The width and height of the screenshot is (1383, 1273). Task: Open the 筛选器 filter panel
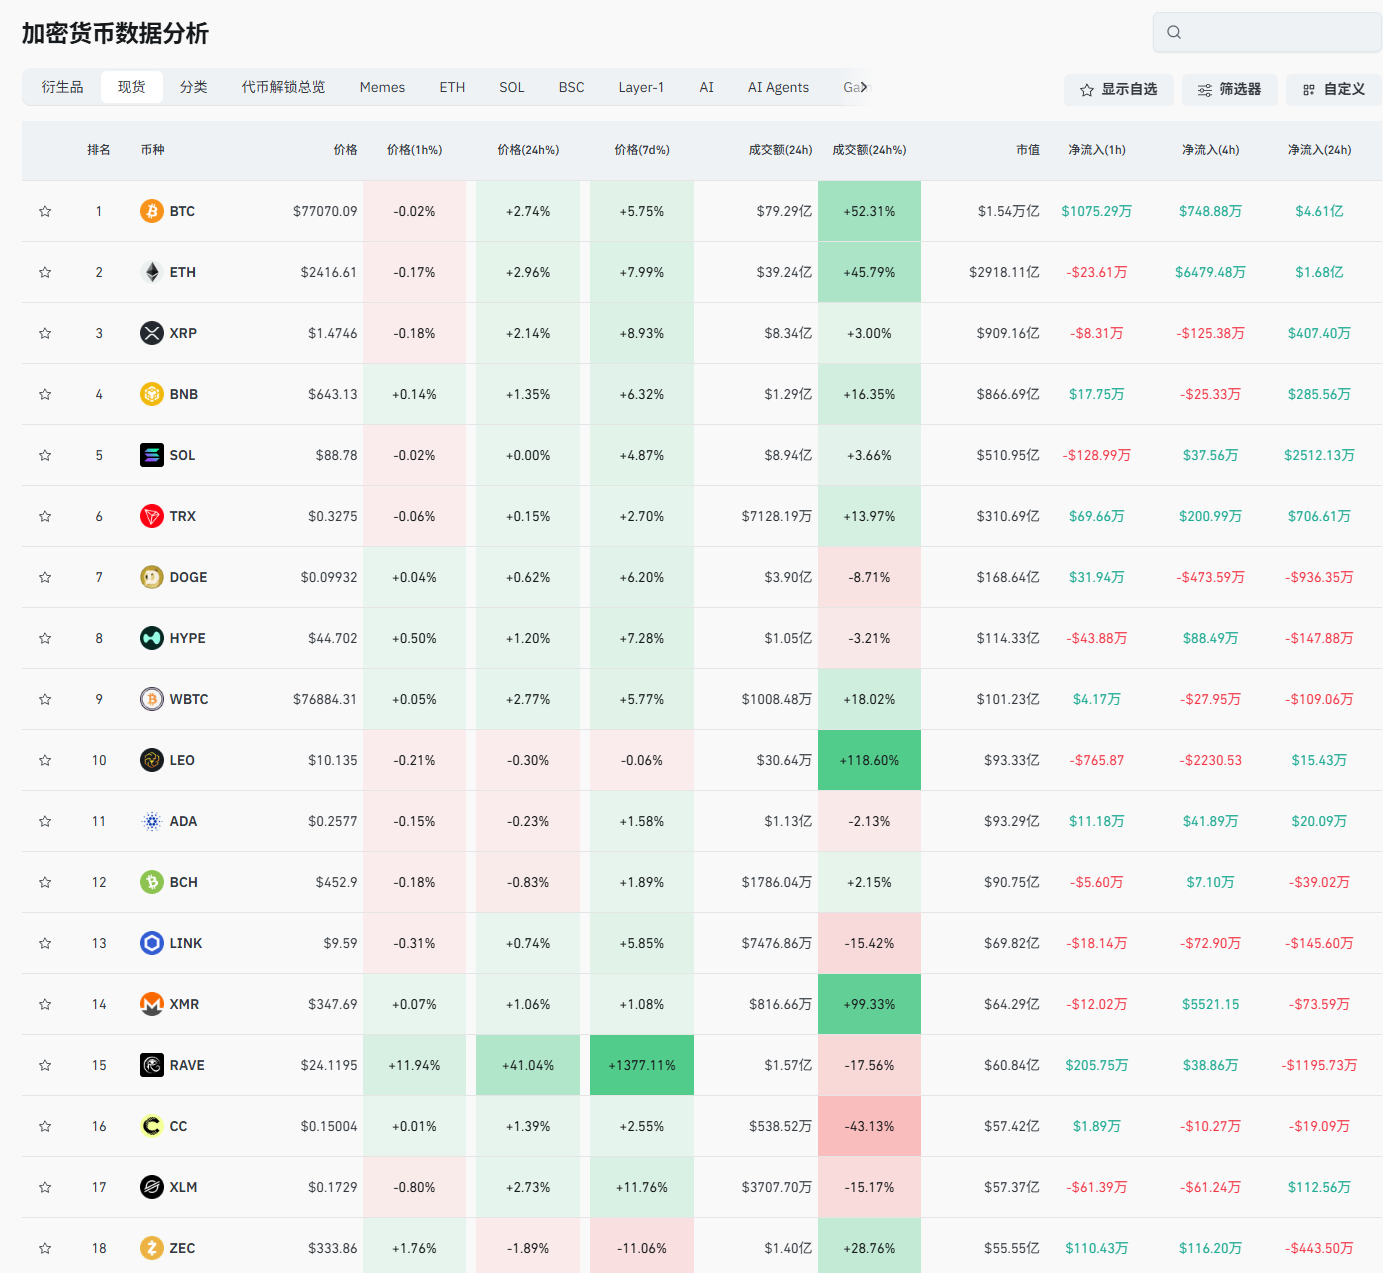pyautogui.click(x=1229, y=89)
